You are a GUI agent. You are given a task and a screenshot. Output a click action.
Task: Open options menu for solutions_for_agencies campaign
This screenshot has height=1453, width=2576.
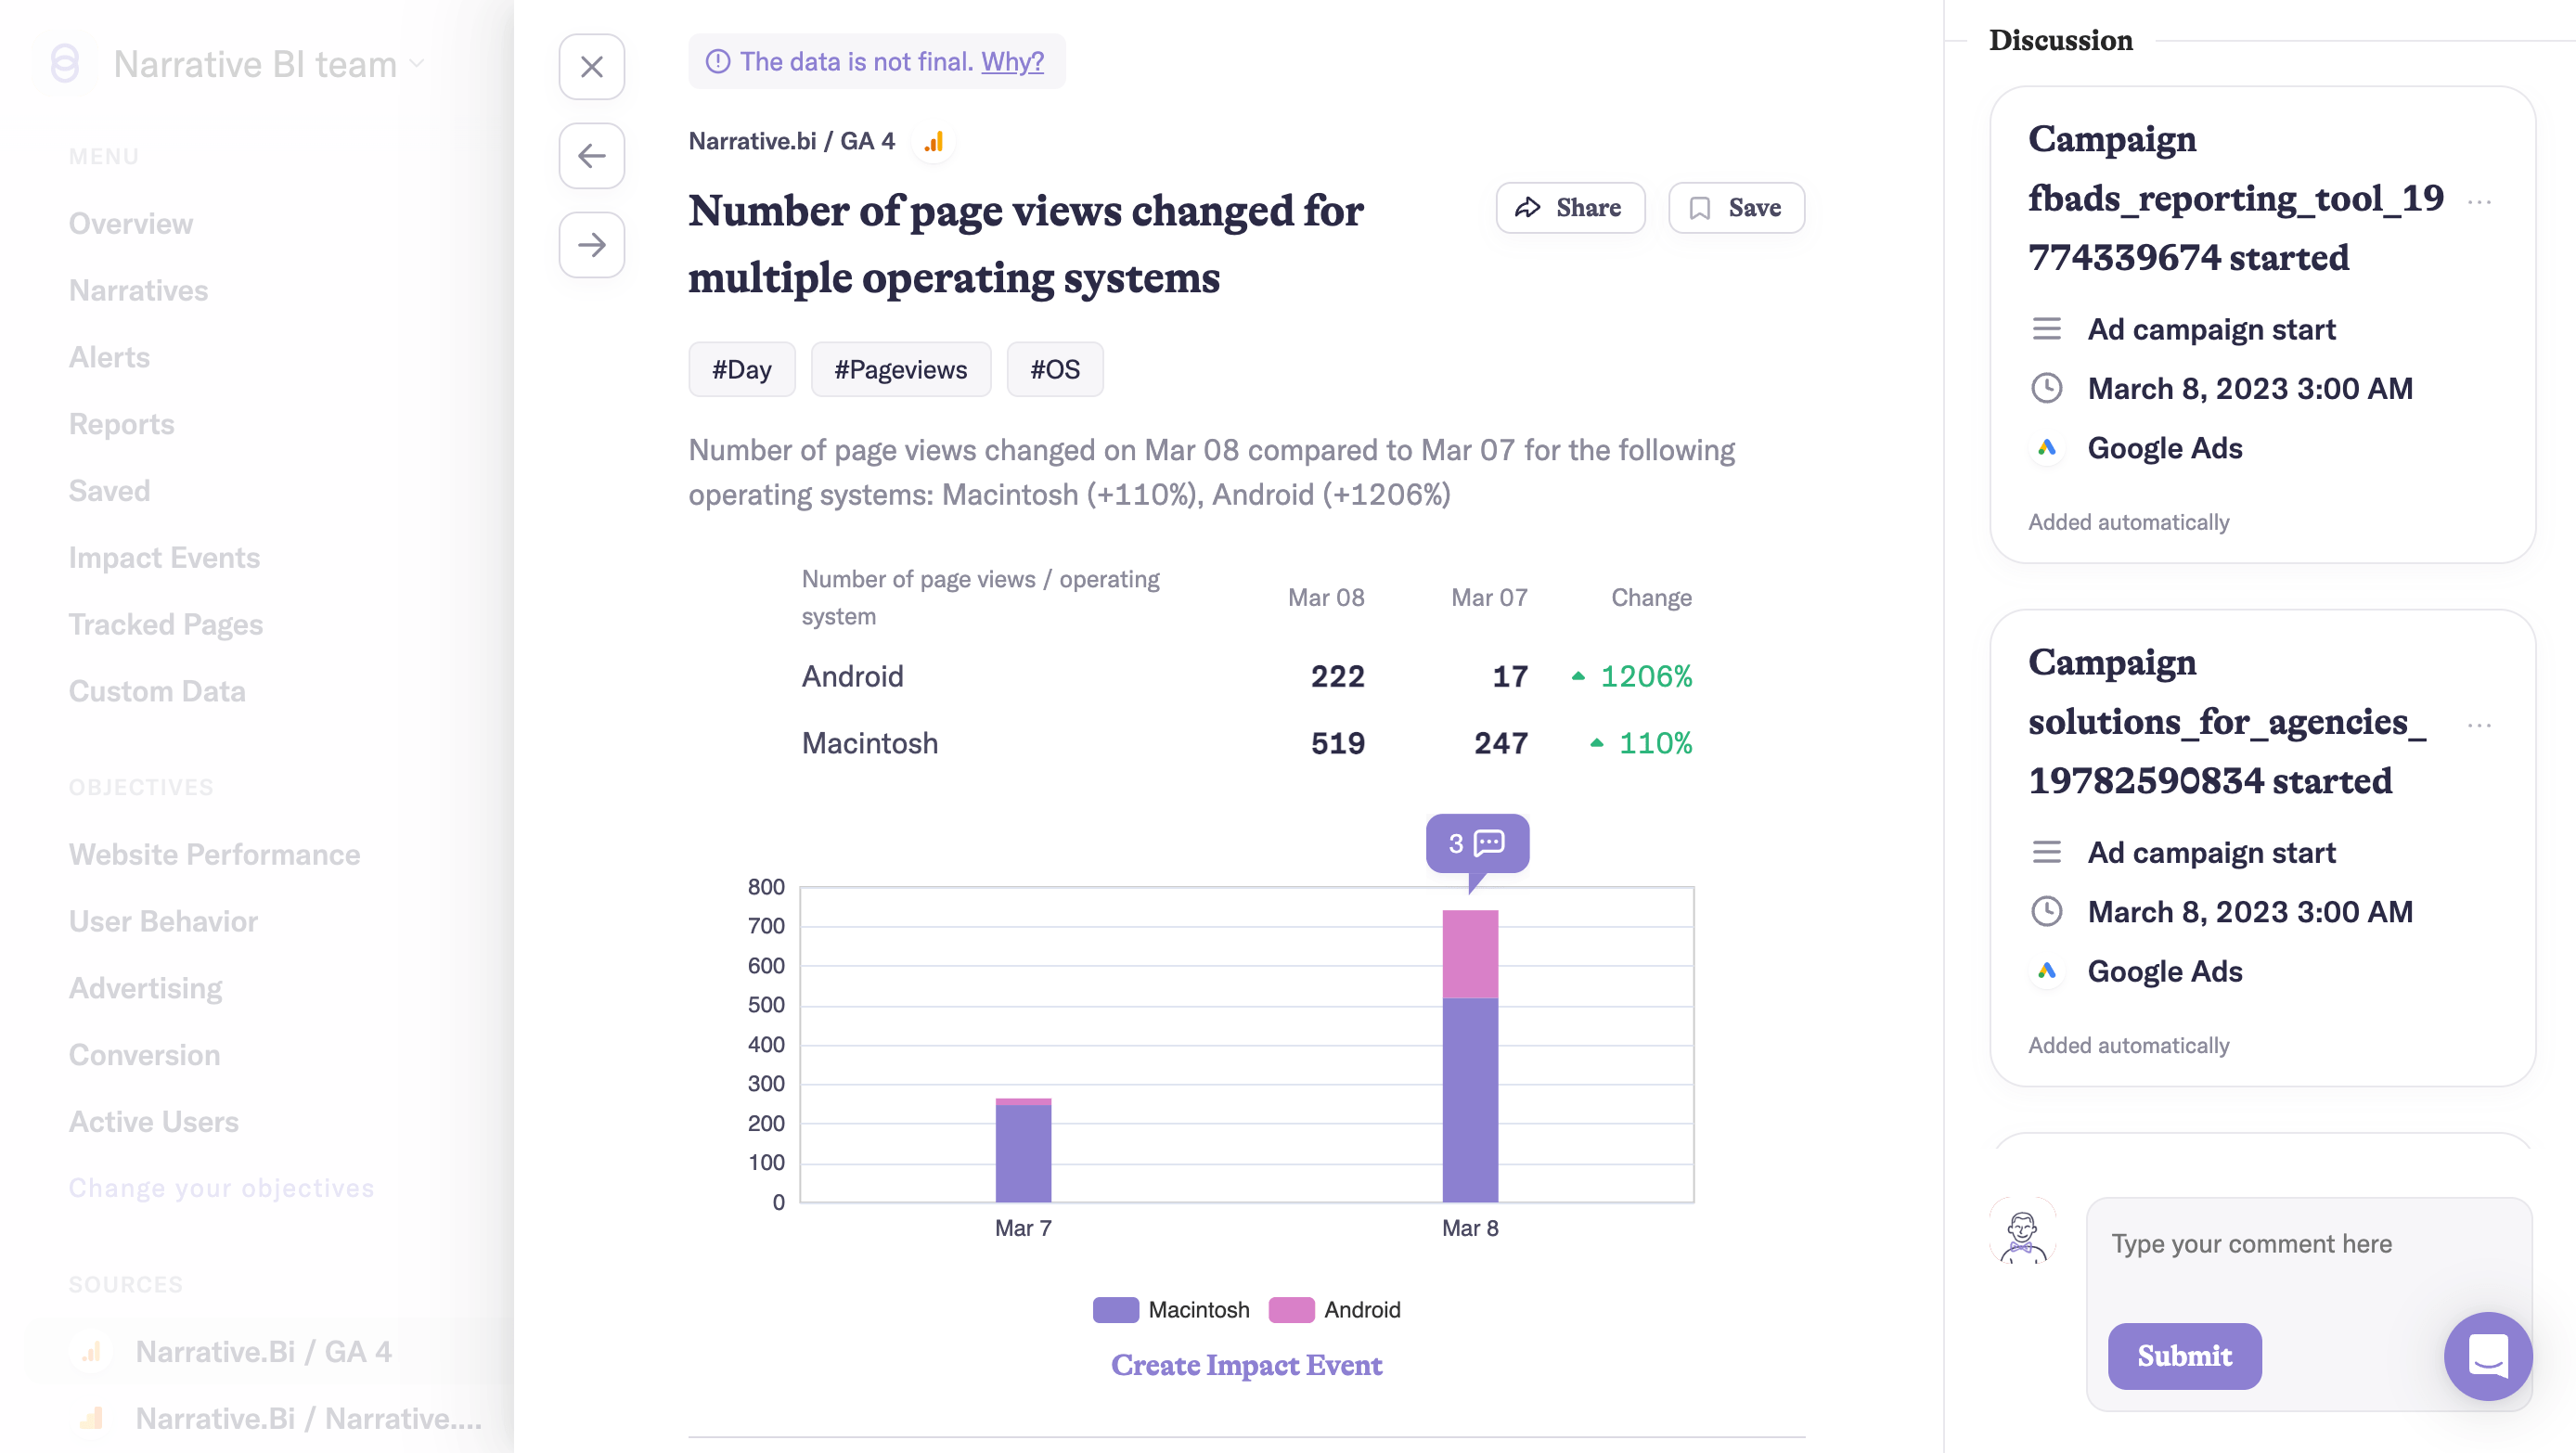tap(2478, 725)
